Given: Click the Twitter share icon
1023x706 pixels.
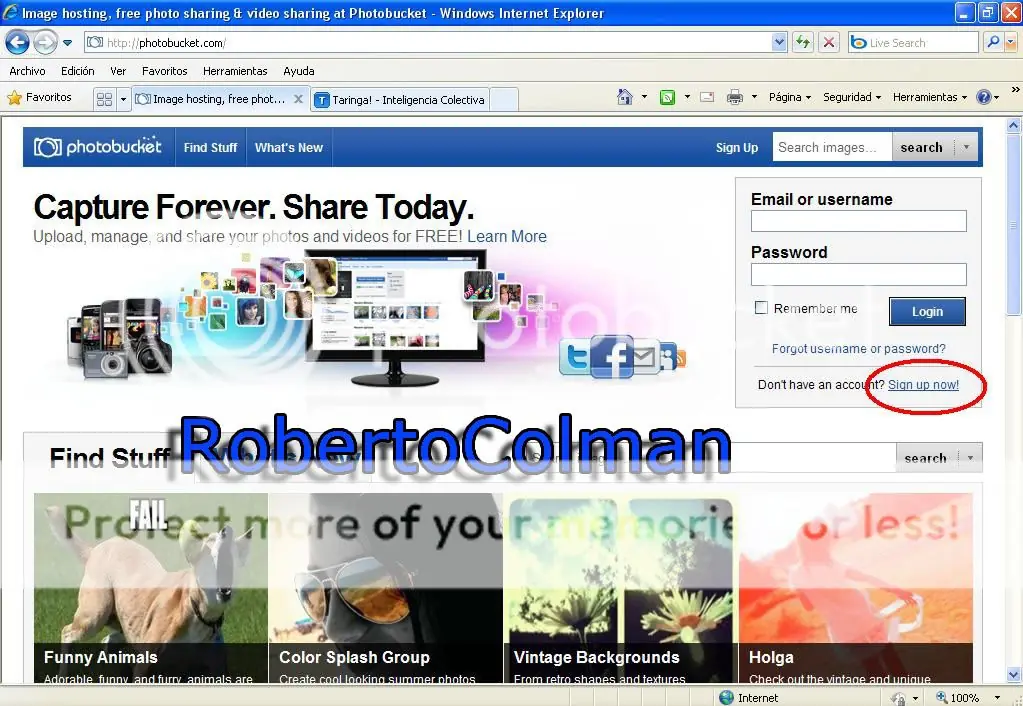Looking at the screenshot, I should pyautogui.click(x=575, y=357).
